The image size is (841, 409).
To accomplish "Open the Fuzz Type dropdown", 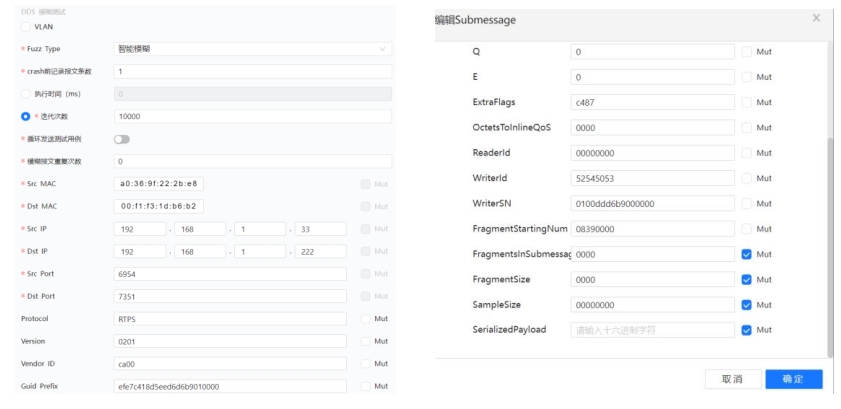I will click(252, 49).
